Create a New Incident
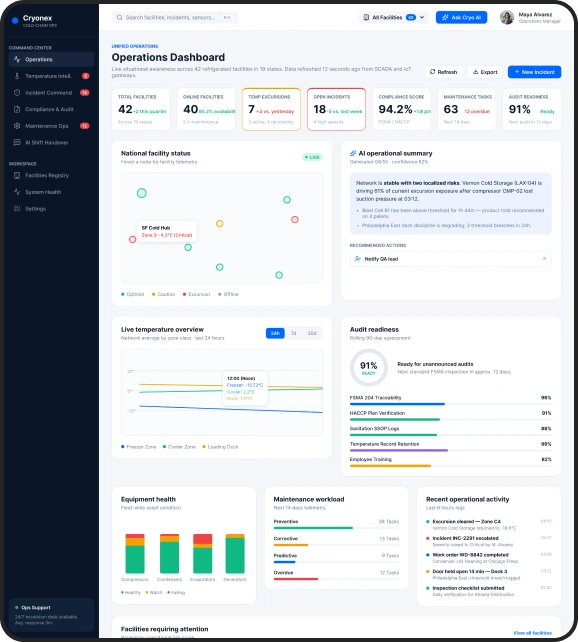 pyautogui.click(x=534, y=72)
